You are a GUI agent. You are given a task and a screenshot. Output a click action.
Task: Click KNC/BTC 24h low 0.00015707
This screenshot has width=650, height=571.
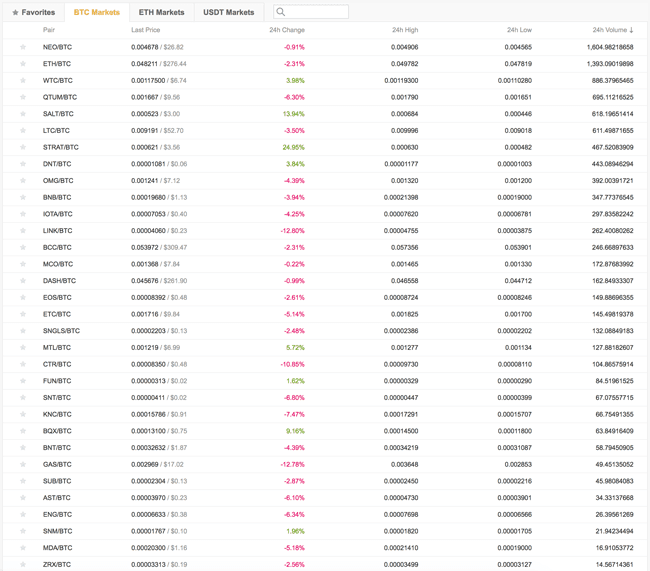coord(514,414)
